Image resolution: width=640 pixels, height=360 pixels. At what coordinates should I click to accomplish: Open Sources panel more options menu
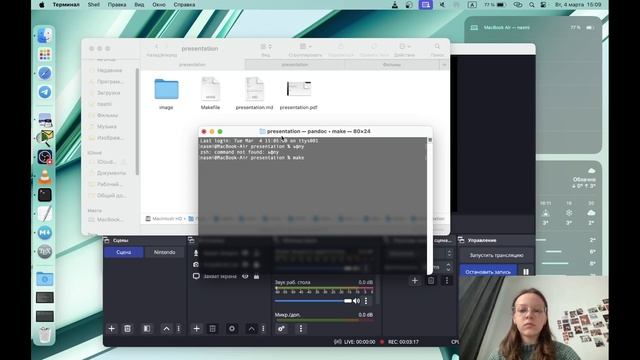click(263, 329)
